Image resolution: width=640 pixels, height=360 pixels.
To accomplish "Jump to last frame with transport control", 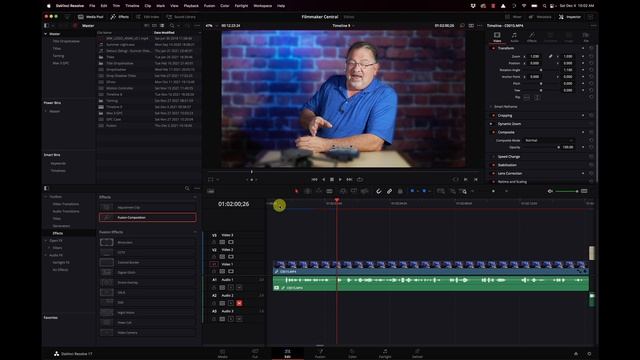I will (x=349, y=179).
